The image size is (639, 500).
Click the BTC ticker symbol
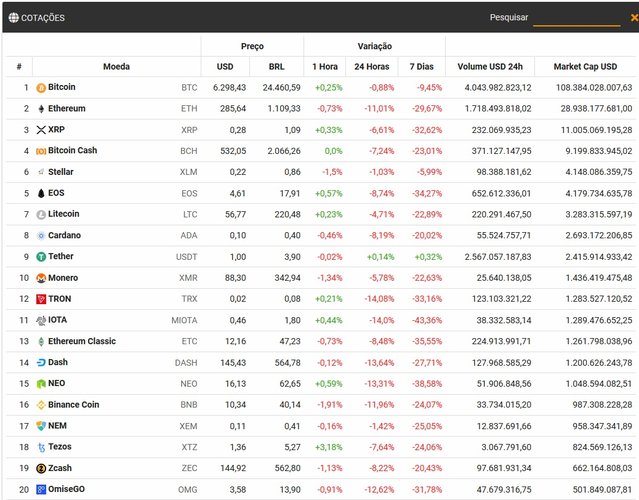(189, 88)
